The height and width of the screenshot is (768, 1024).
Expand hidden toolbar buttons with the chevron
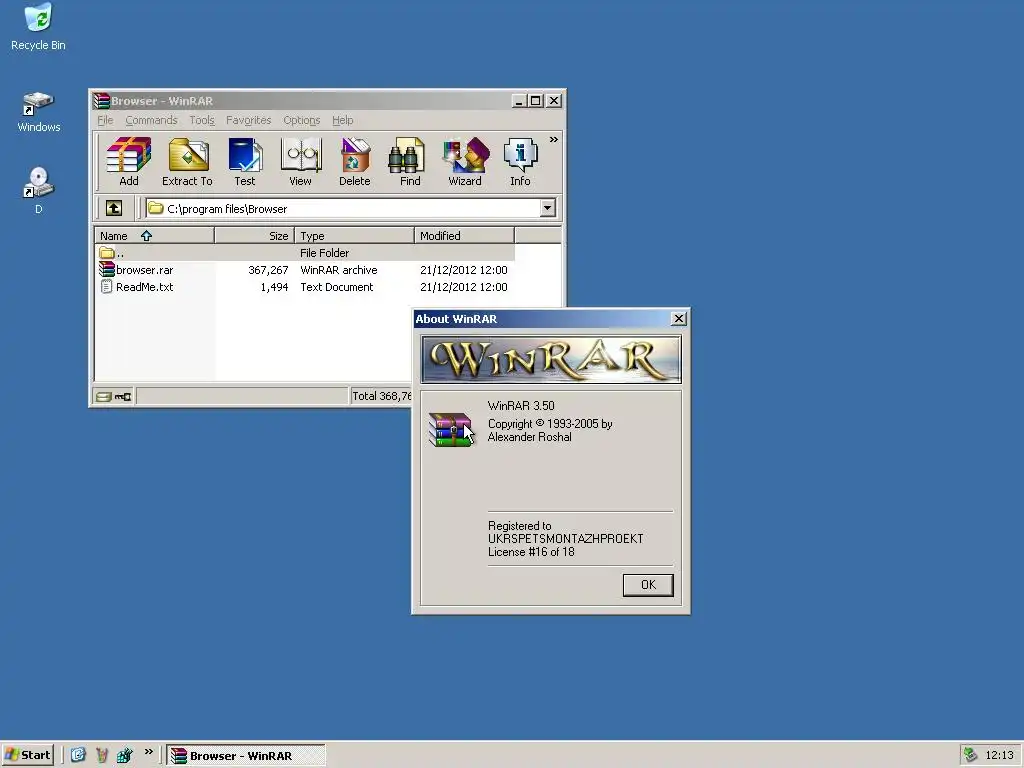click(554, 140)
